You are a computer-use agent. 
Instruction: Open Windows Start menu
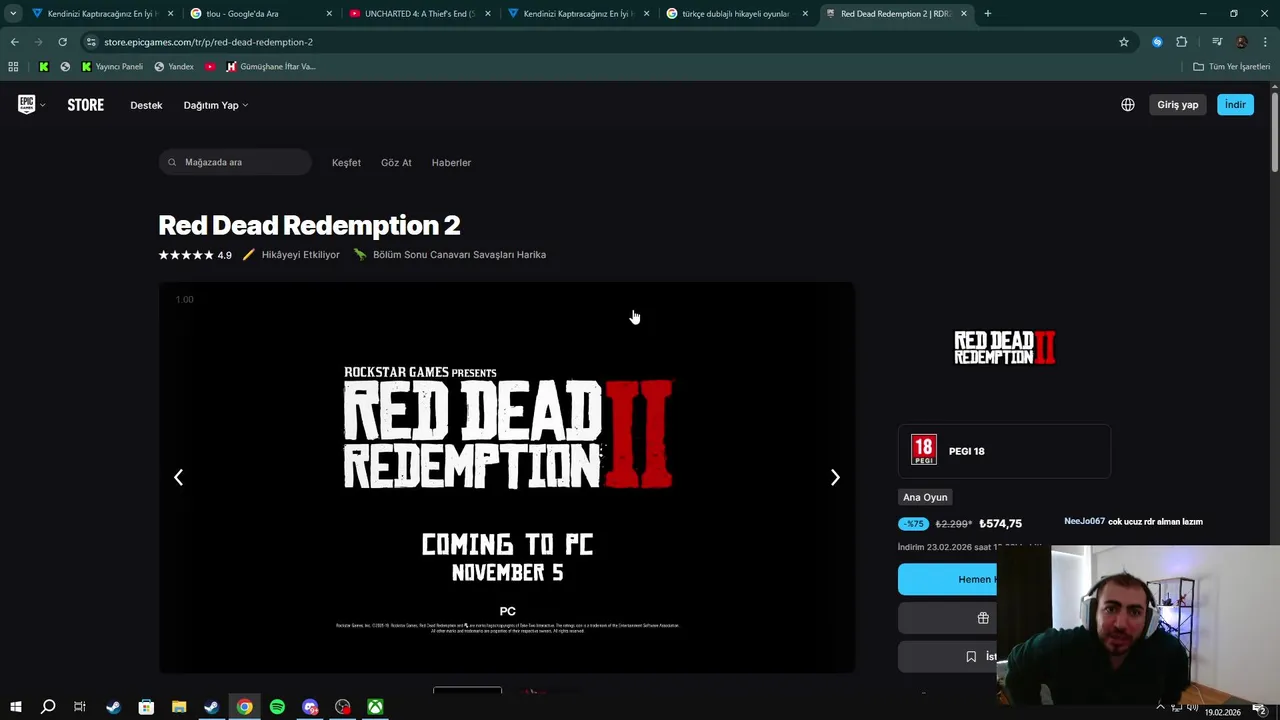(x=15, y=707)
